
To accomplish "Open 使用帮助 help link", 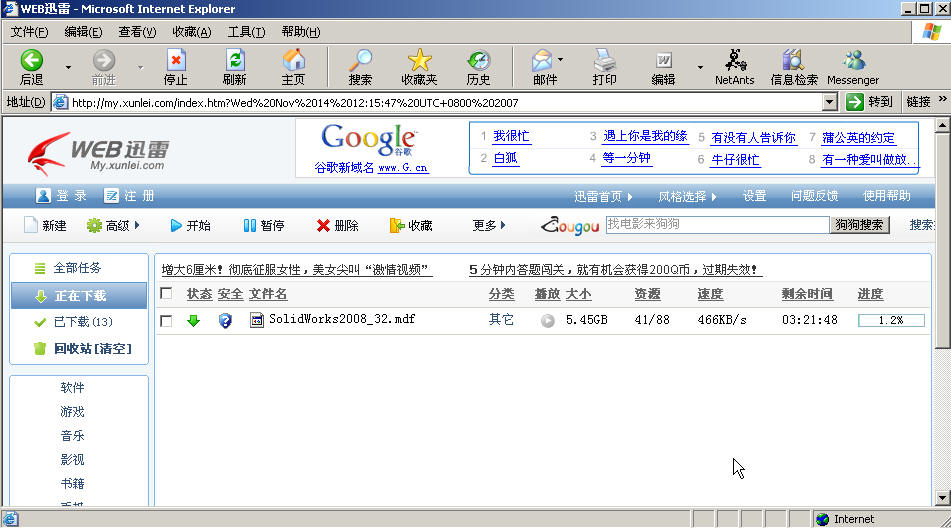I will [x=887, y=196].
